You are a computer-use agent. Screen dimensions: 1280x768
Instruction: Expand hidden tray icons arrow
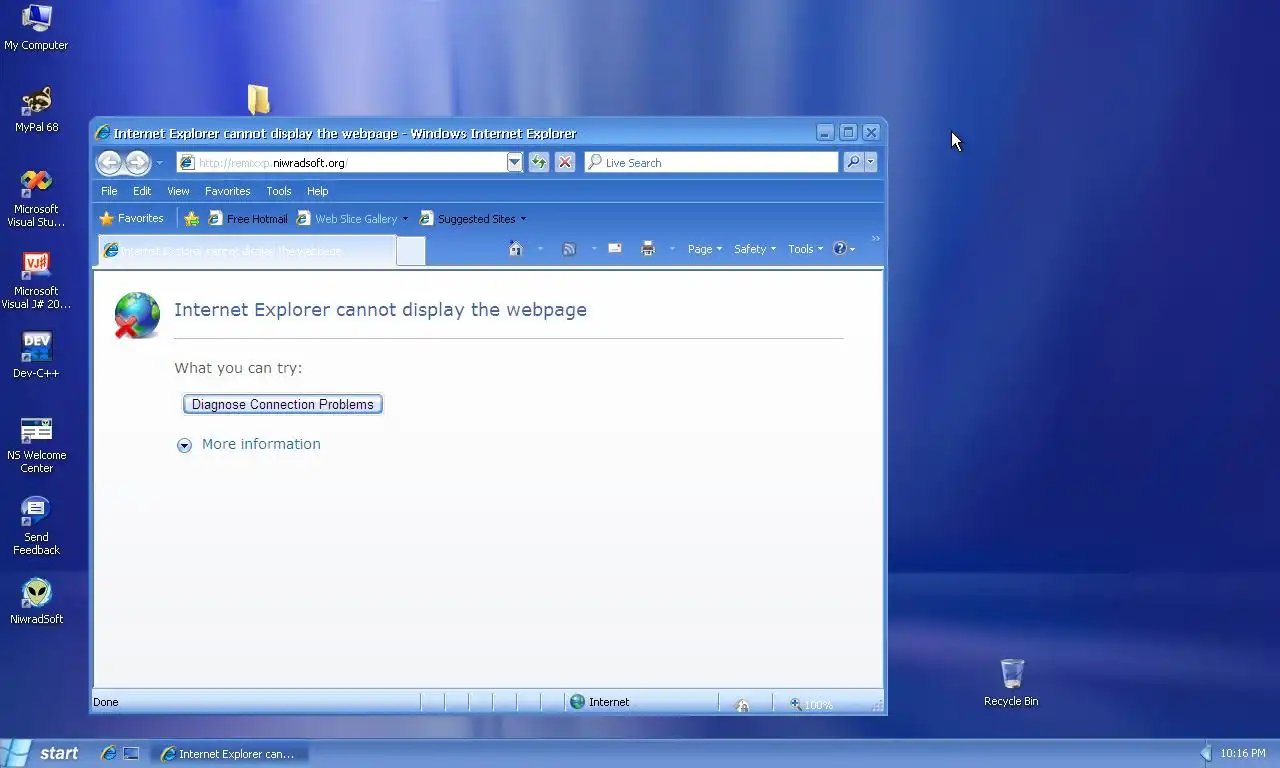[x=1206, y=753]
